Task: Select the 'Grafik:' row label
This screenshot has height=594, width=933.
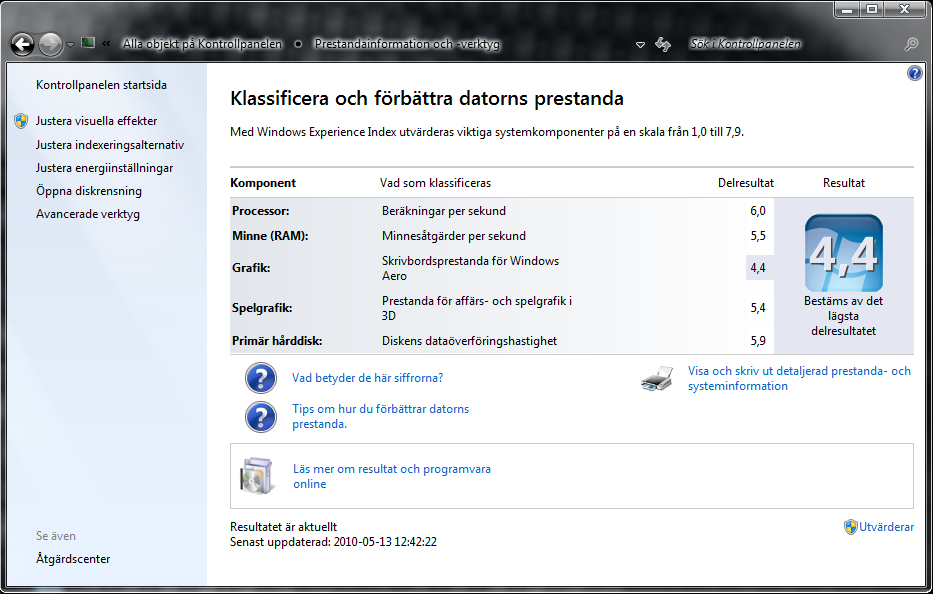Action: [x=251, y=268]
